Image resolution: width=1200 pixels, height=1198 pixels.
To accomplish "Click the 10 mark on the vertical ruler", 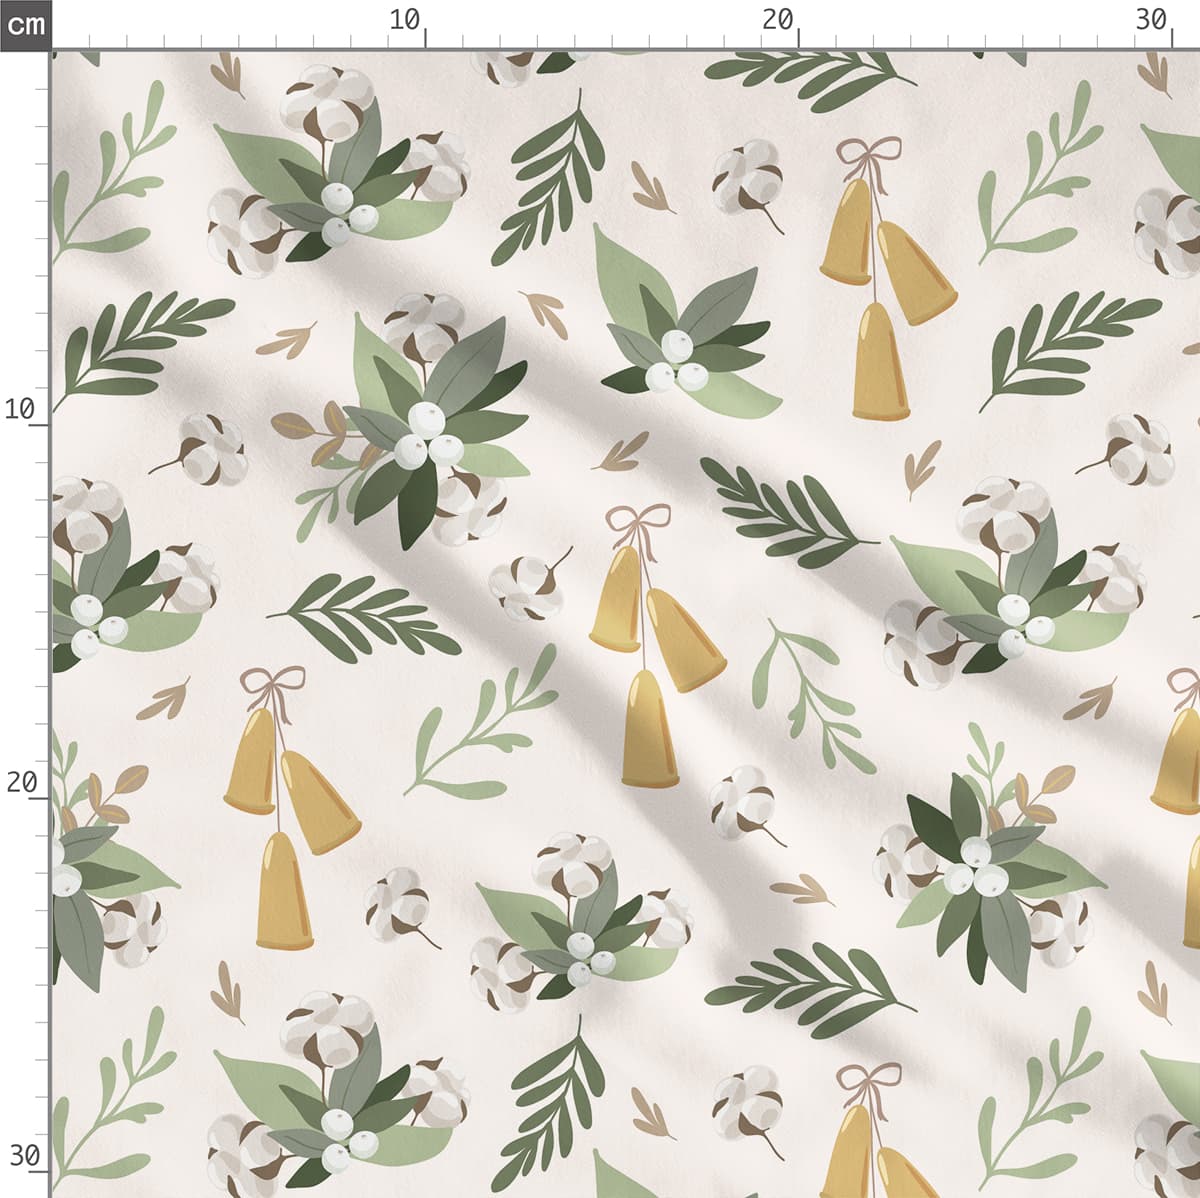I will (21, 409).
